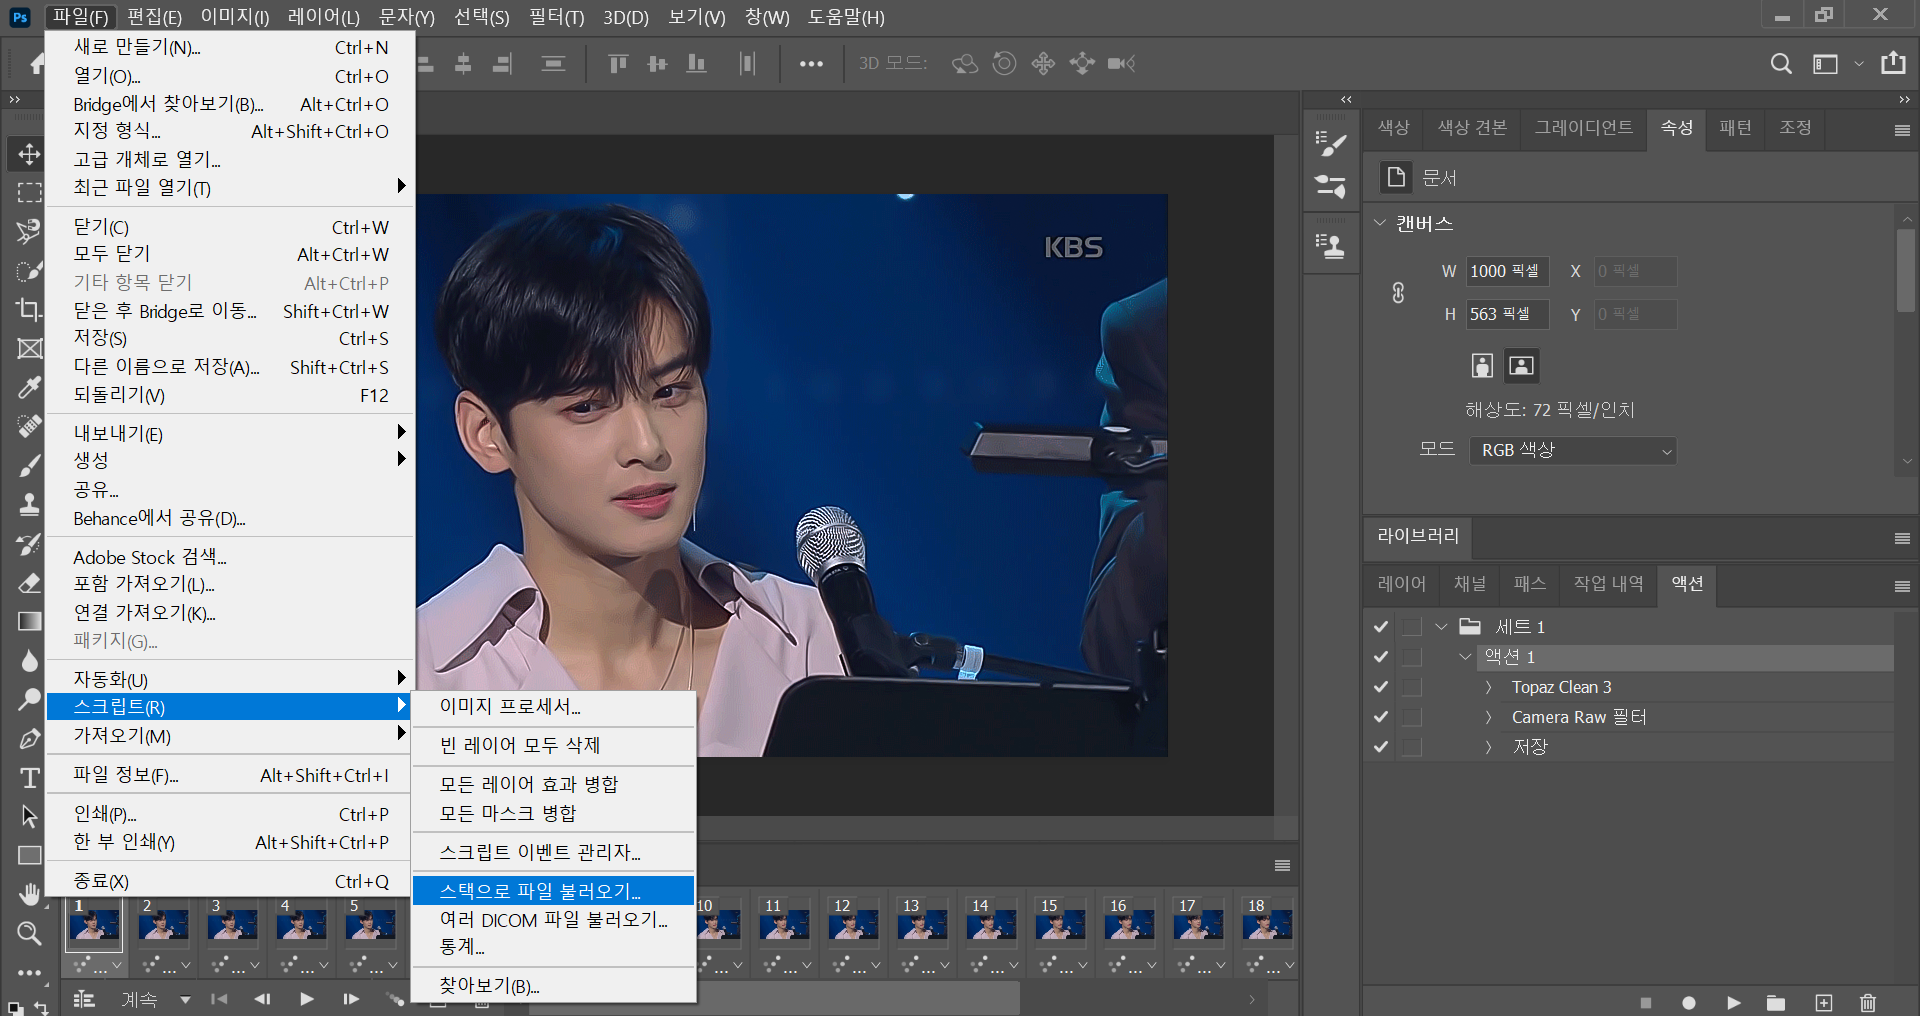Screen dimensions: 1920x1016
Task: Select the Rectangular Marquee tool
Action: tap(29, 192)
